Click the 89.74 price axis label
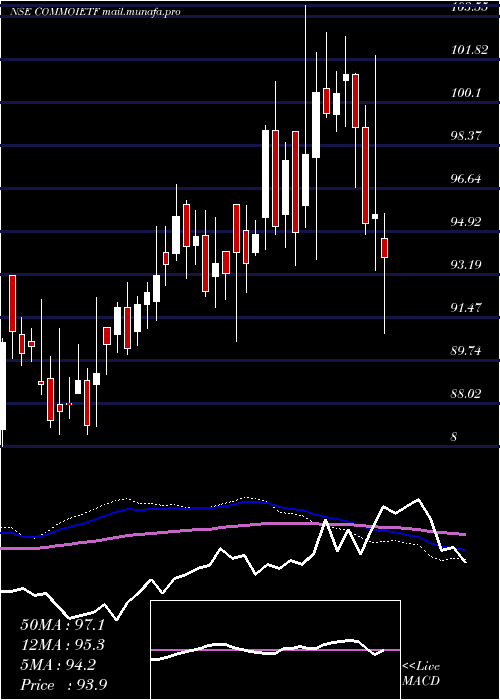 pos(467,350)
